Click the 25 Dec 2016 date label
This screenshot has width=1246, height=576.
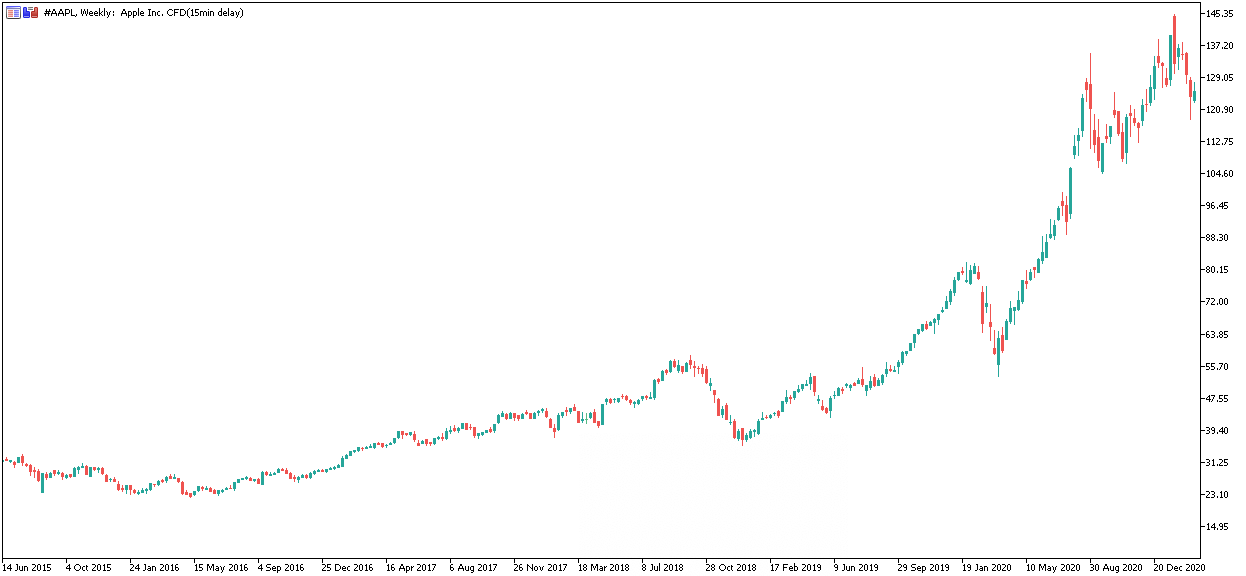pyautogui.click(x=347, y=566)
